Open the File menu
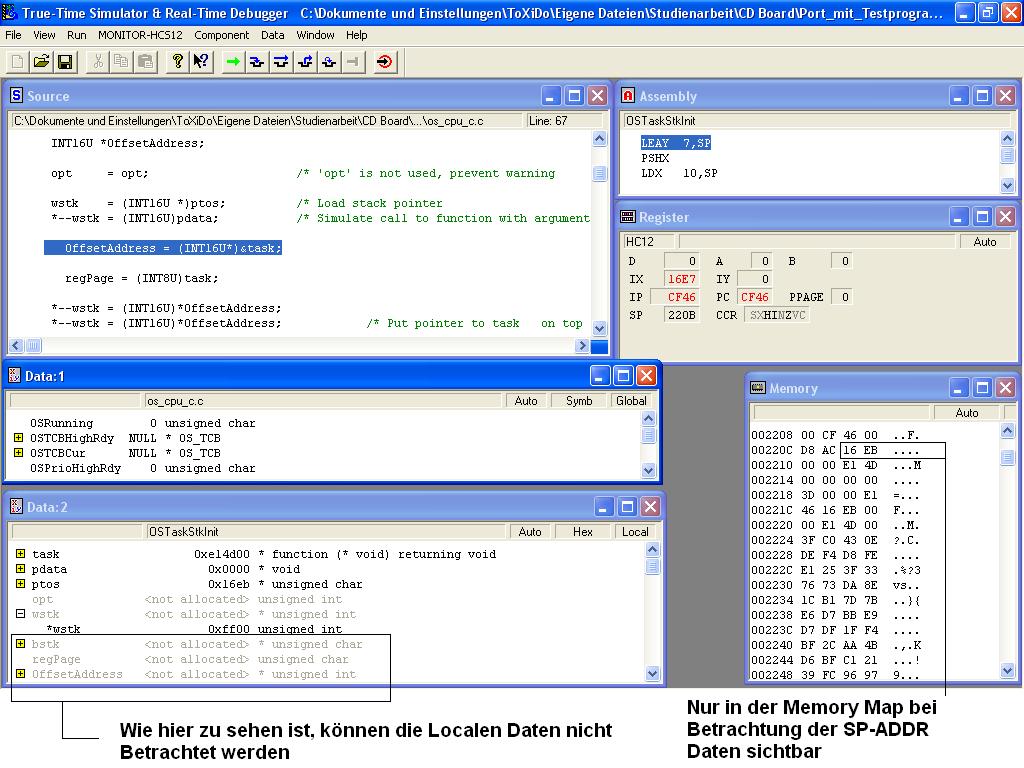1024x768 pixels. (x=13, y=35)
